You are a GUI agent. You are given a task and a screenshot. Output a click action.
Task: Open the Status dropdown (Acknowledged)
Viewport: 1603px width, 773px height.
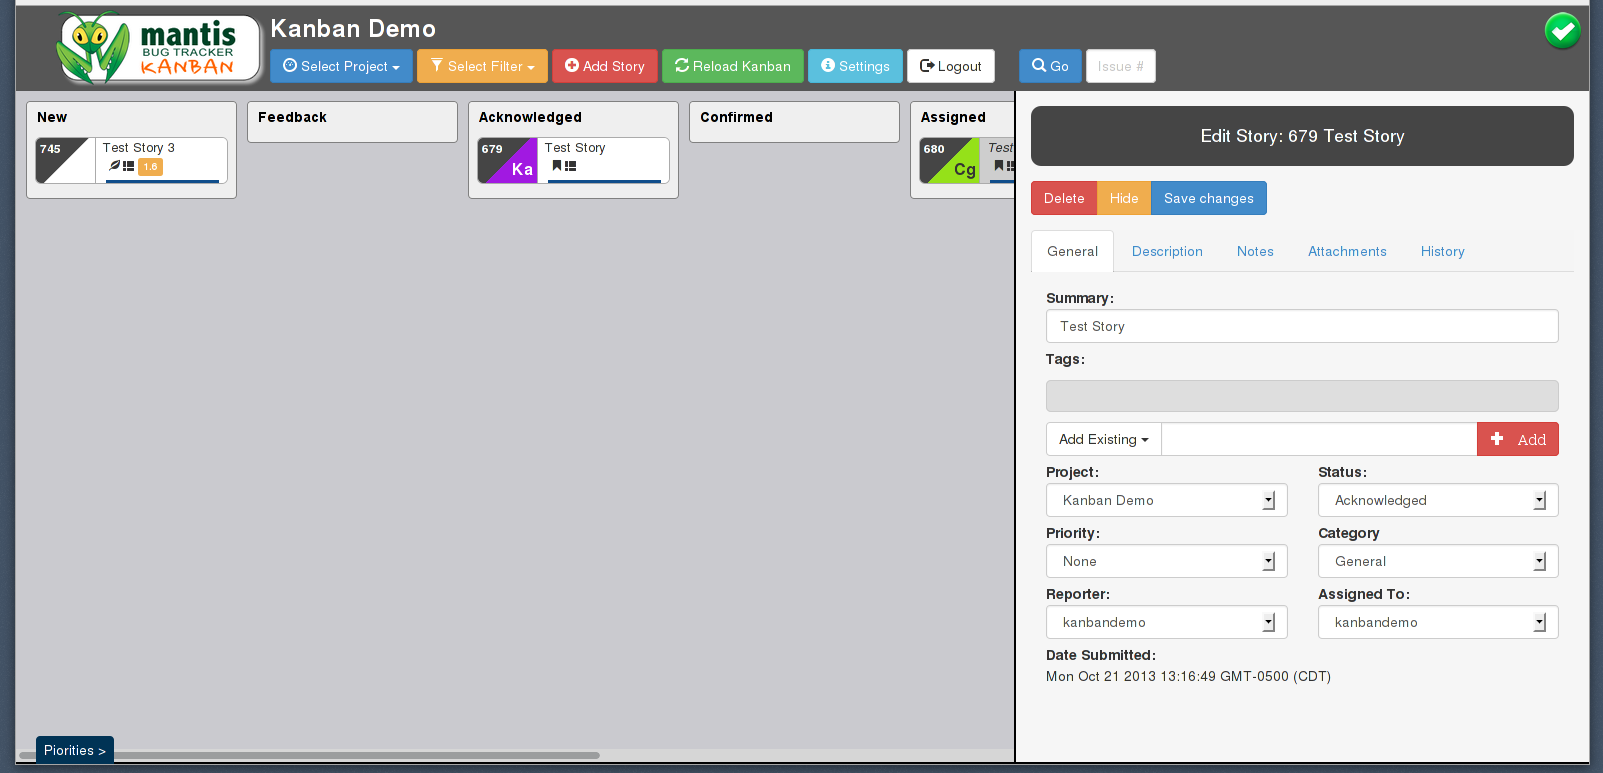pyautogui.click(x=1438, y=500)
